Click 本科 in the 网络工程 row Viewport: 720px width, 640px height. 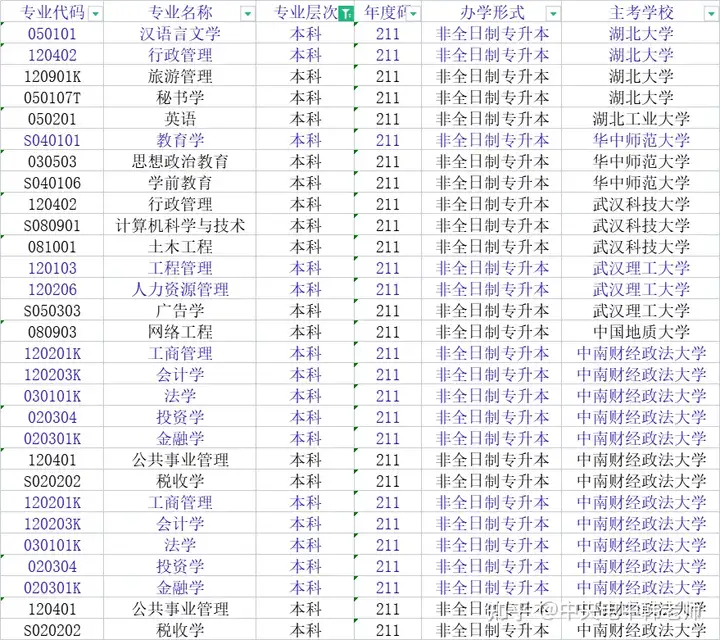pyautogui.click(x=305, y=332)
